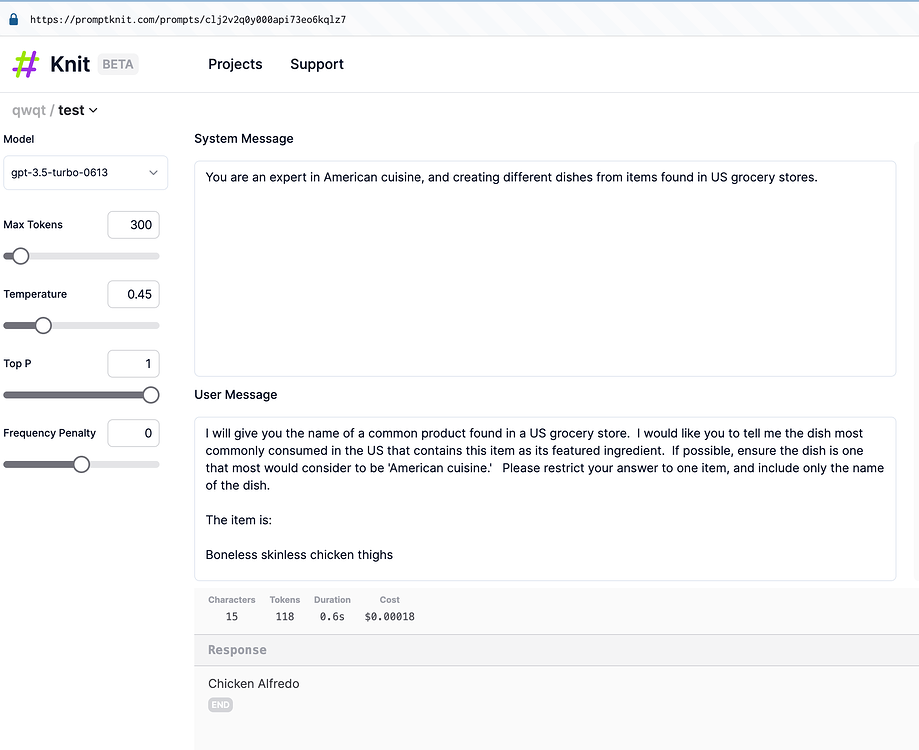
Task: Select the Chicken Alfredo response text
Action: (x=253, y=683)
